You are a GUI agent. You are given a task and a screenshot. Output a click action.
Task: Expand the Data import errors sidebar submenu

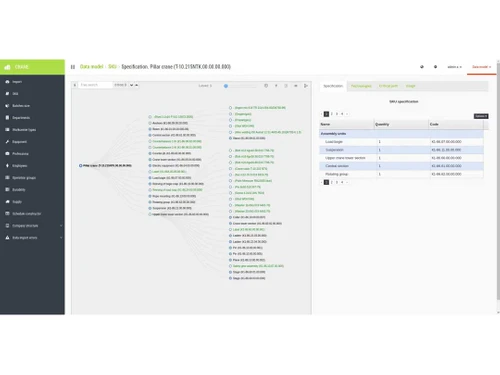click(61, 238)
